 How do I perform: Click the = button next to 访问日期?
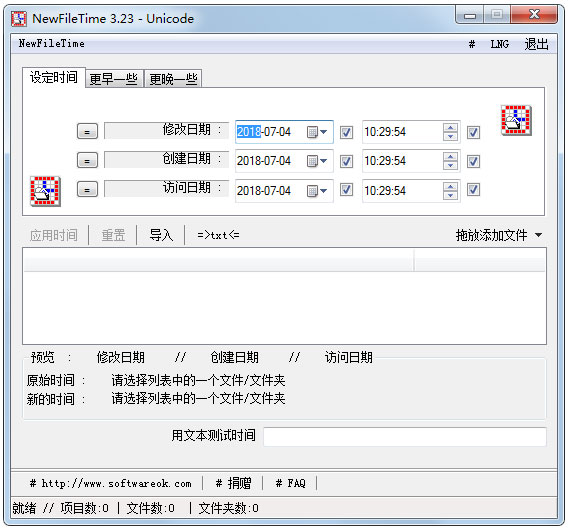87,189
